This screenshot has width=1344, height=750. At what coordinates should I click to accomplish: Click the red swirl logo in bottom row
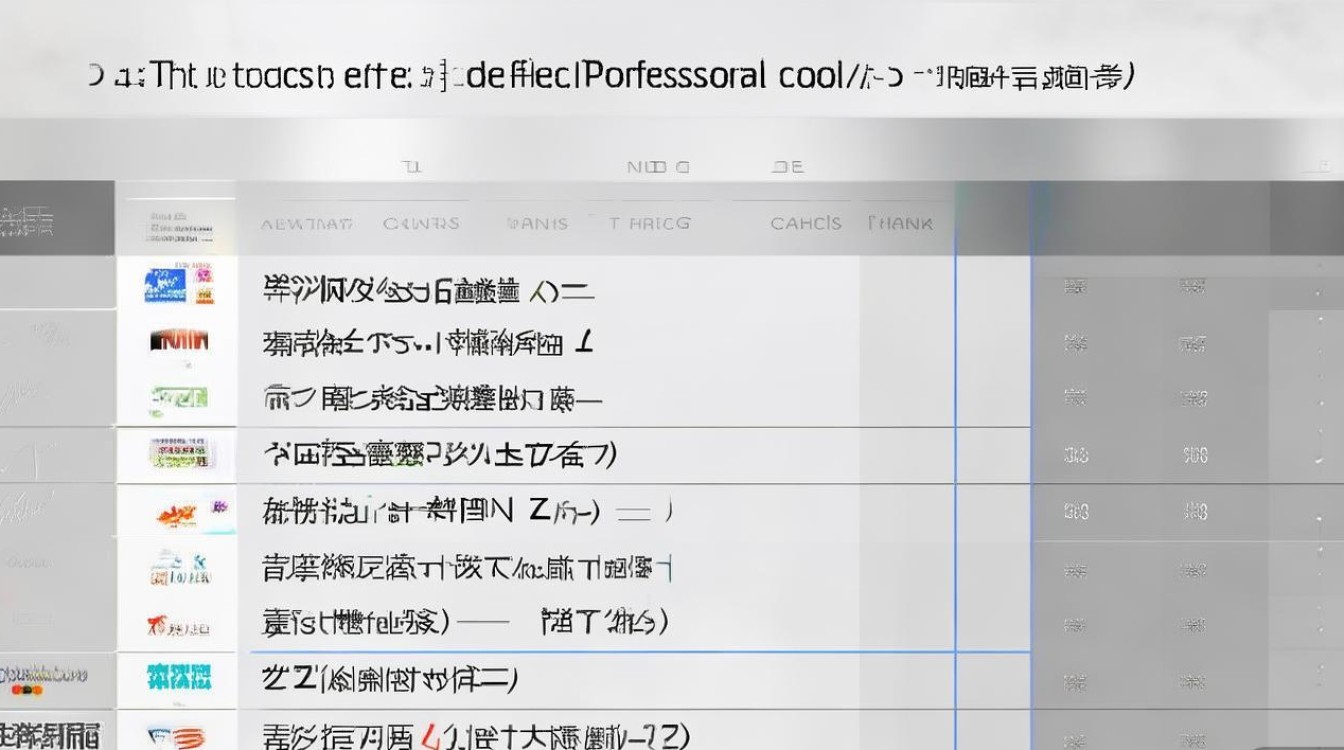coord(178,737)
